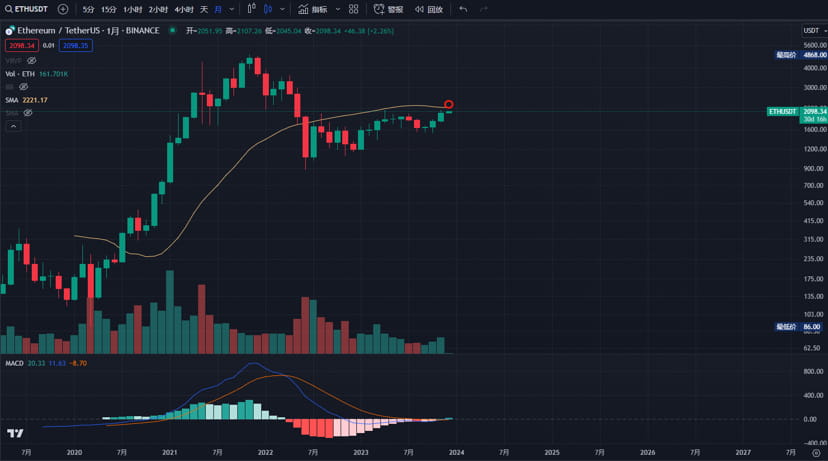
Task: Open the layout grid icon
Action: coord(354,9)
